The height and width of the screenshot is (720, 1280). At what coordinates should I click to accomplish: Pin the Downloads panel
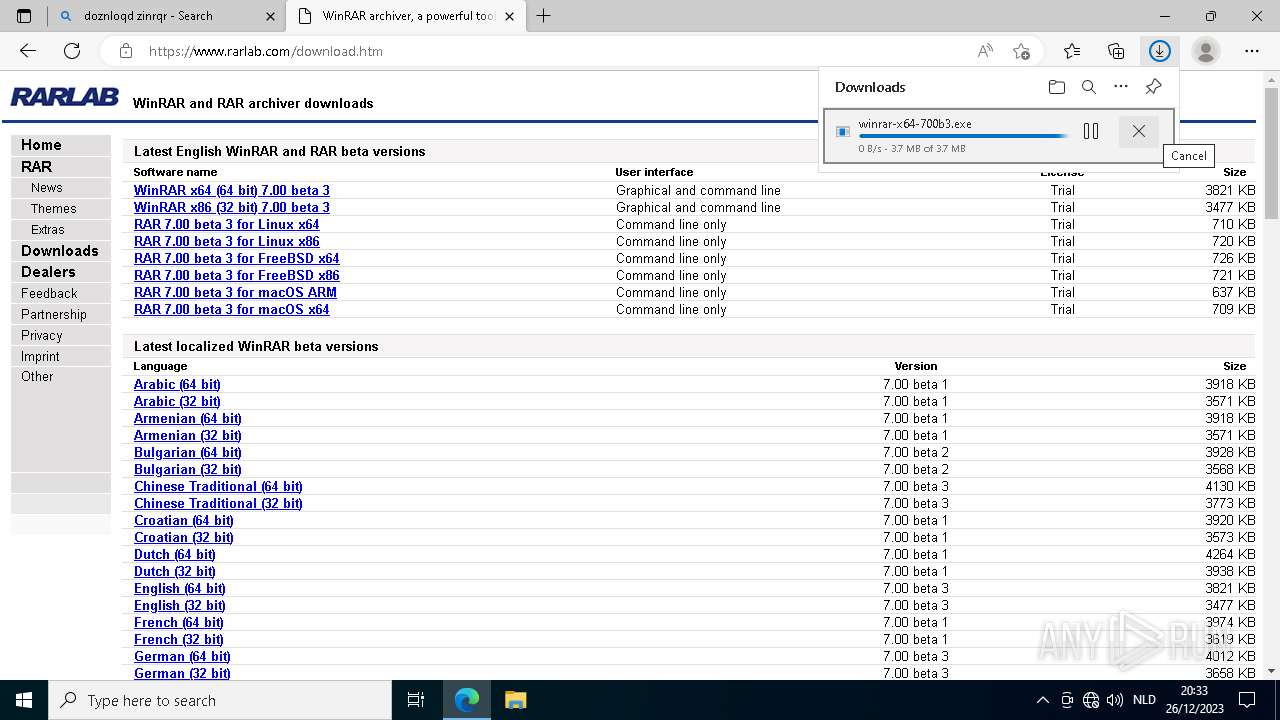coord(1153,87)
